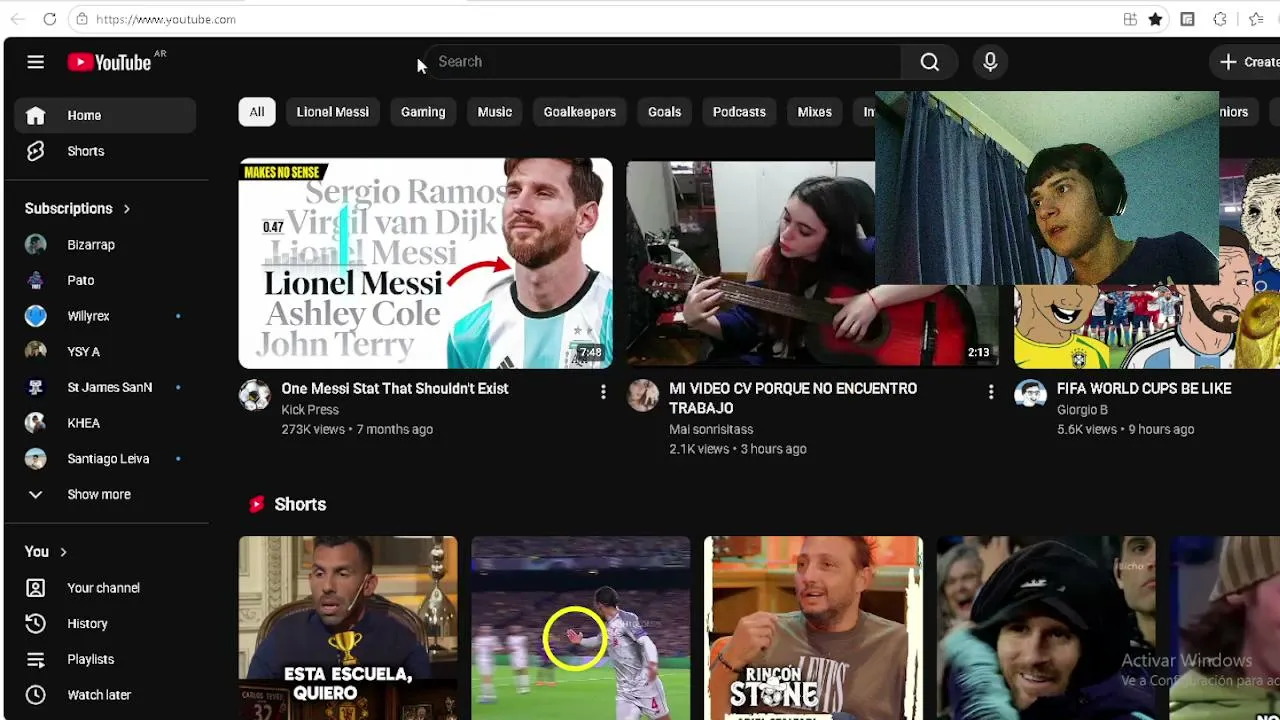
Task: Click the YSY A channel avatar
Action: [35, 351]
